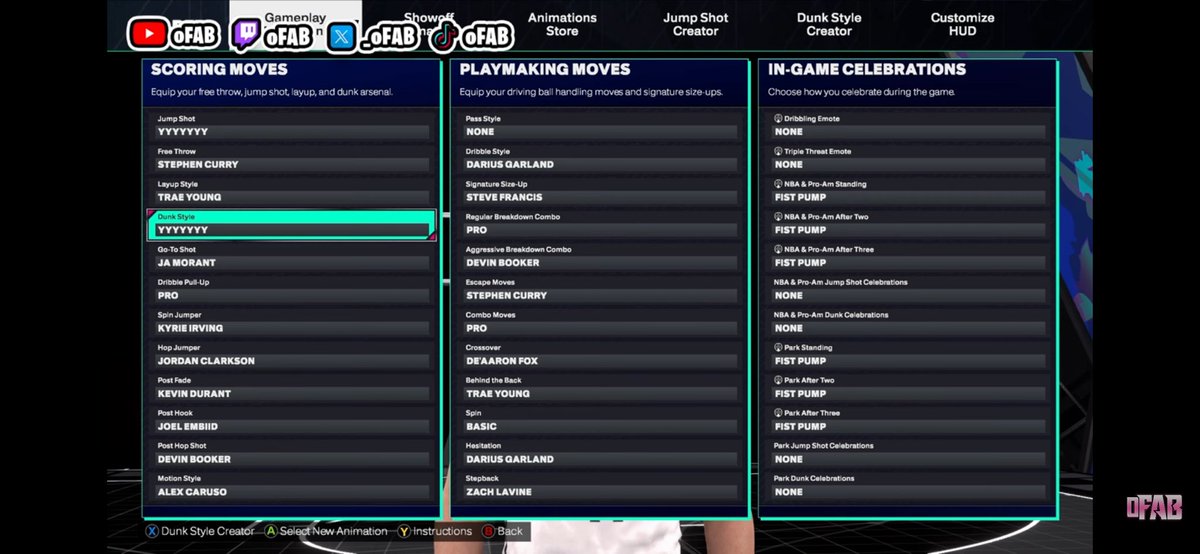Select the highlighted Dunk Style slot

click(292, 224)
